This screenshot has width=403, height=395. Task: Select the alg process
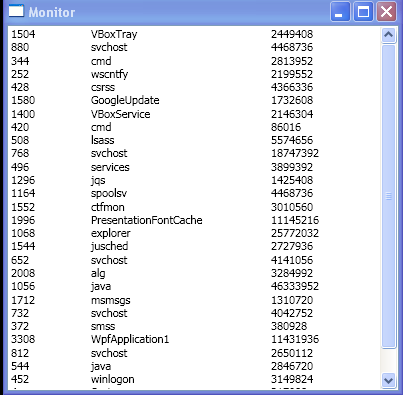[98, 273]
